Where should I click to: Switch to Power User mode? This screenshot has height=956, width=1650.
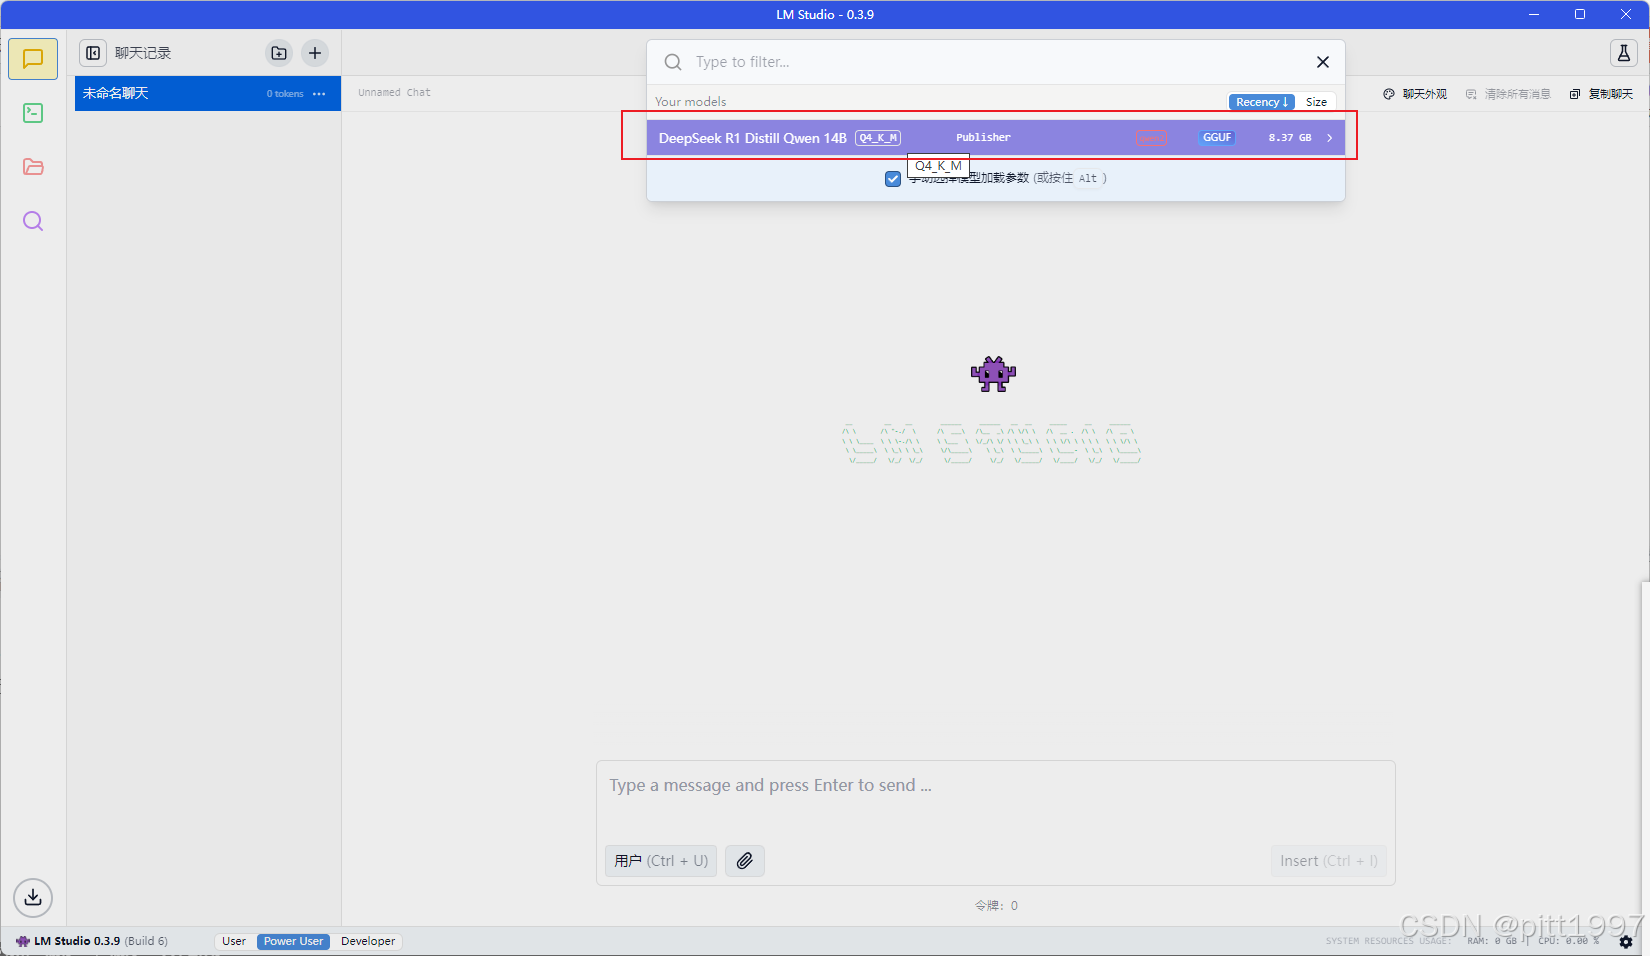(293, 941)
